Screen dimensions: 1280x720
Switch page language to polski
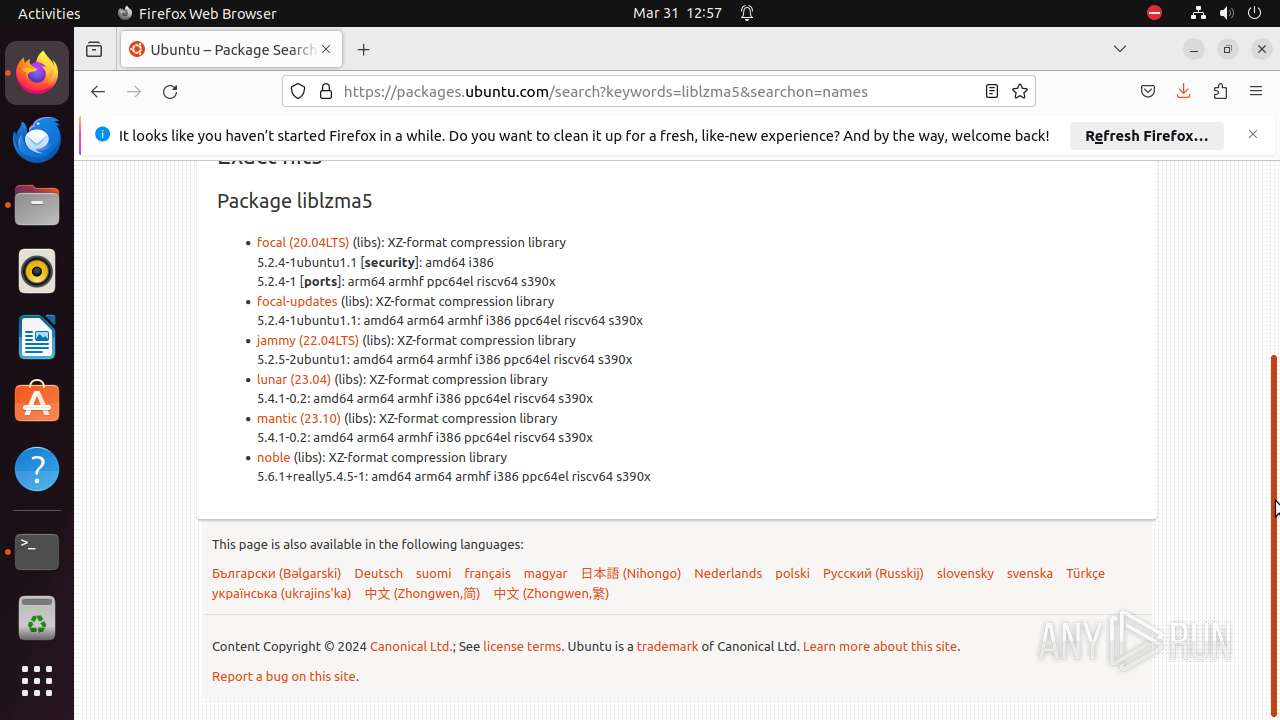[x=792, y=573]
